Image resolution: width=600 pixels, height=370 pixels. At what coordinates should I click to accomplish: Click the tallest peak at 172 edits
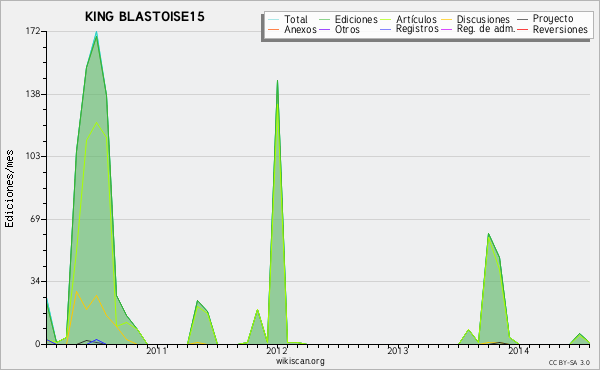coord(96,32)
